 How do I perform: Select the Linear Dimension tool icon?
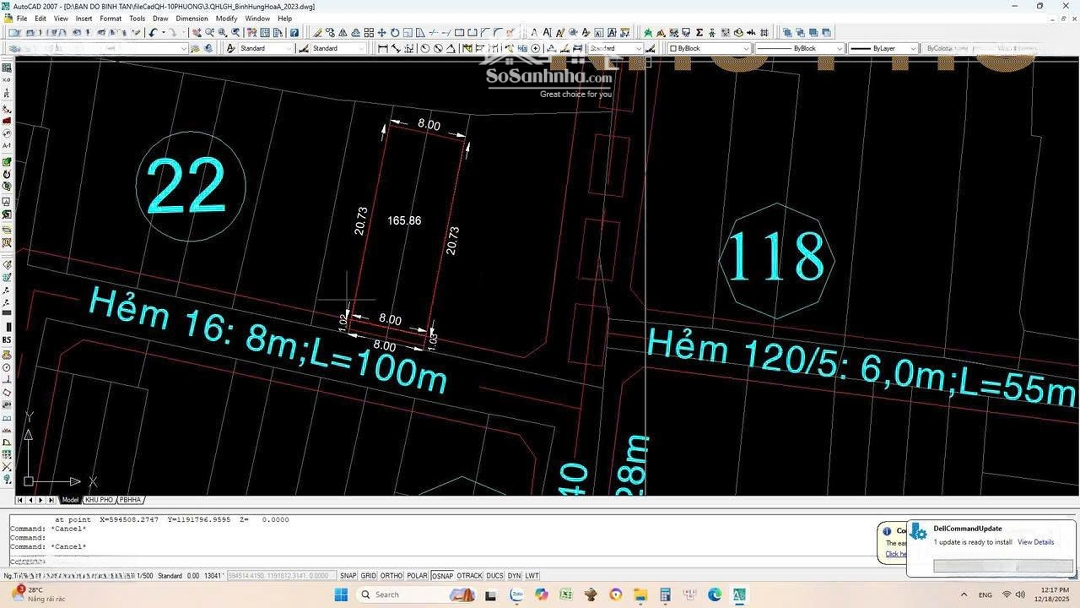coord(383,48)
